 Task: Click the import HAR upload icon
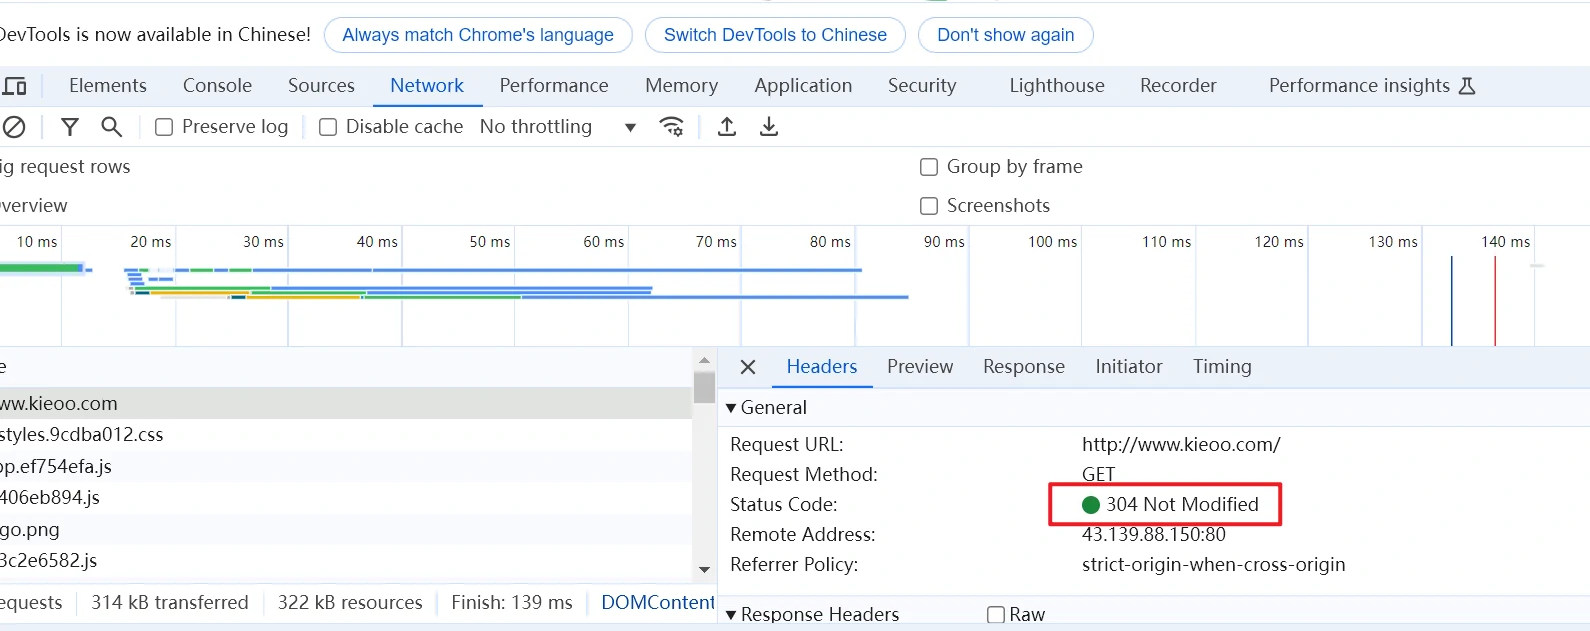coord(727,127)
